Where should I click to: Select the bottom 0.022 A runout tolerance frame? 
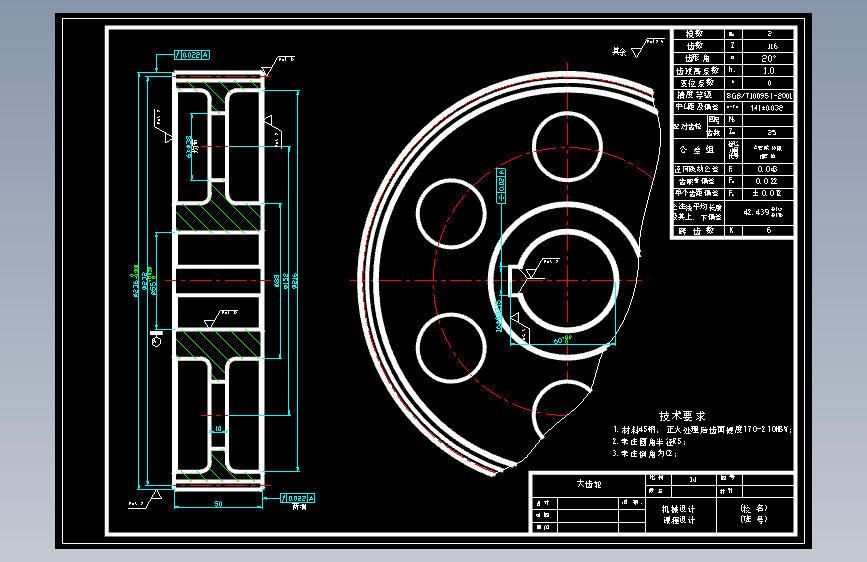297,498
